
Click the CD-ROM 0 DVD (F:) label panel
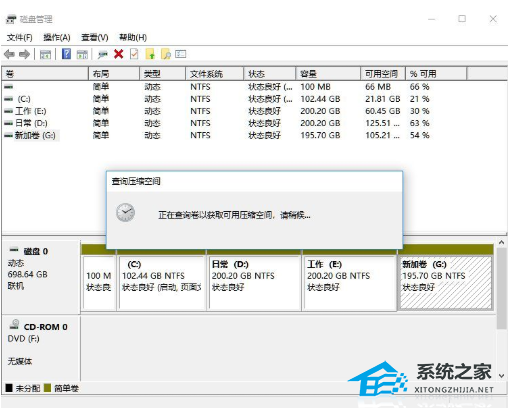click(41, 348)
